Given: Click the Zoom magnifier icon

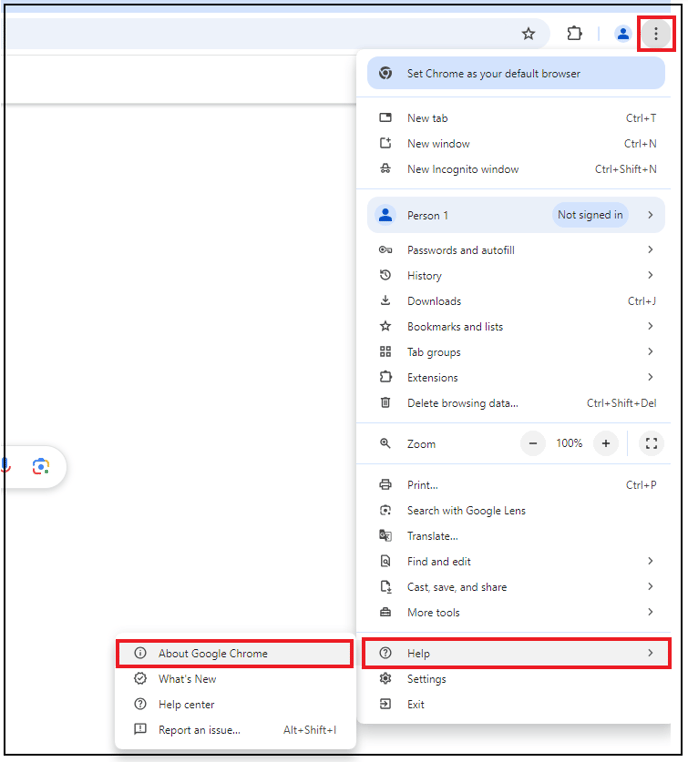Looking at the screenshot, I should 385,443.
